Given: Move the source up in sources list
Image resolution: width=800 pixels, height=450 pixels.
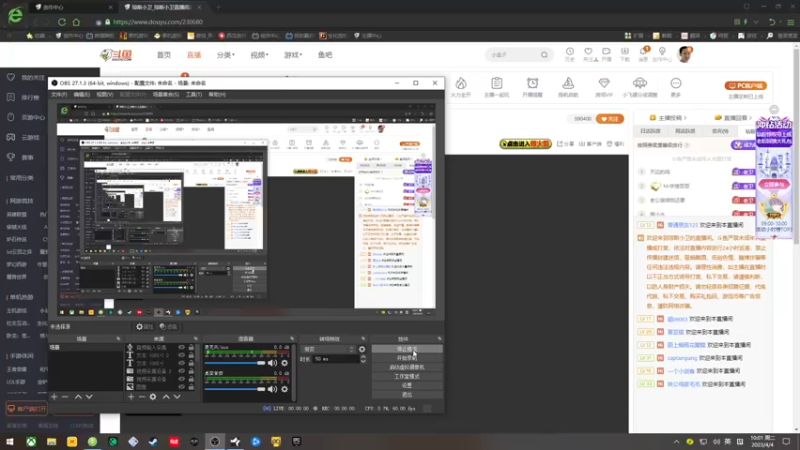Looking at the screenshot, I should coord(166,397).
